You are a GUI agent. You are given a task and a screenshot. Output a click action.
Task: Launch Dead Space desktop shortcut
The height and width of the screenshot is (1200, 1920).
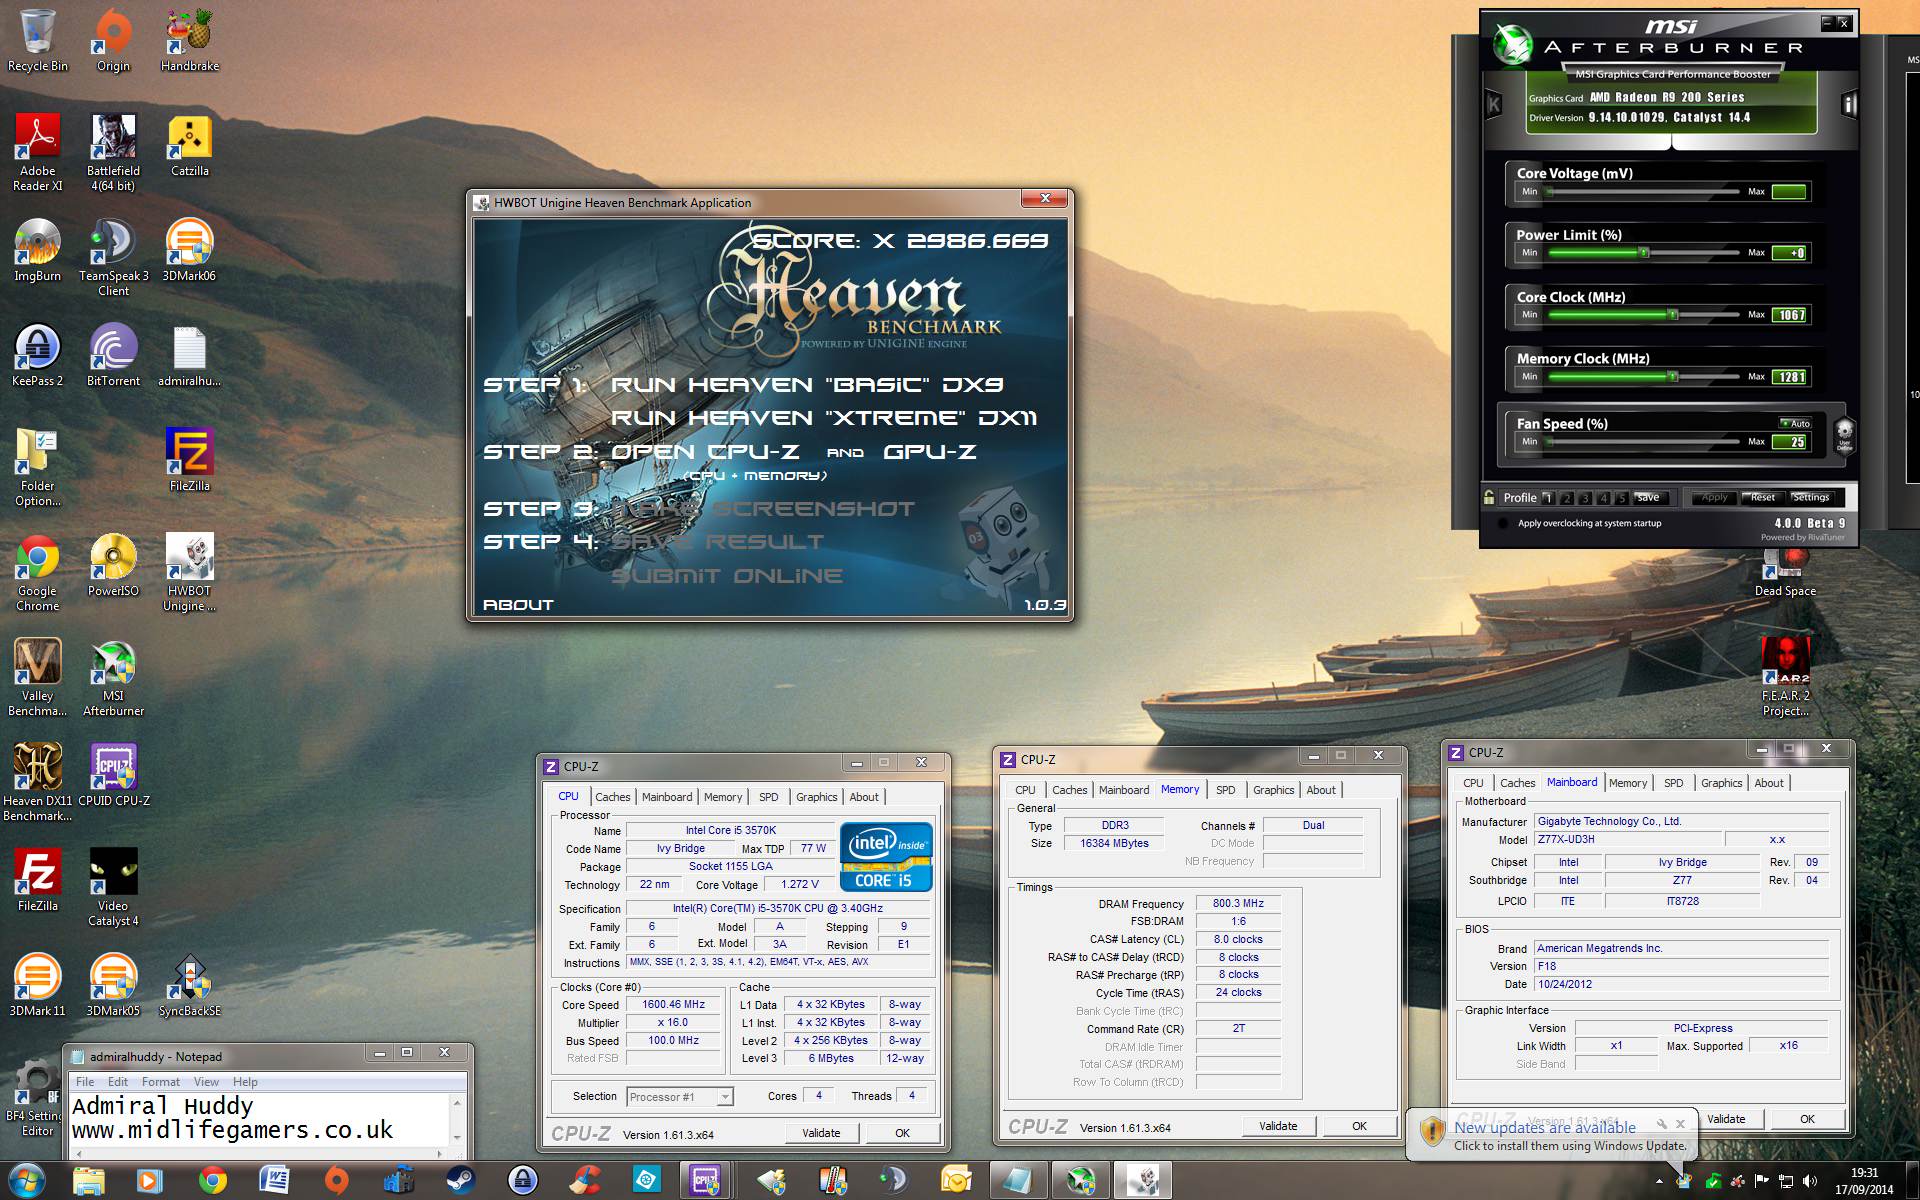pos(1785,573)
